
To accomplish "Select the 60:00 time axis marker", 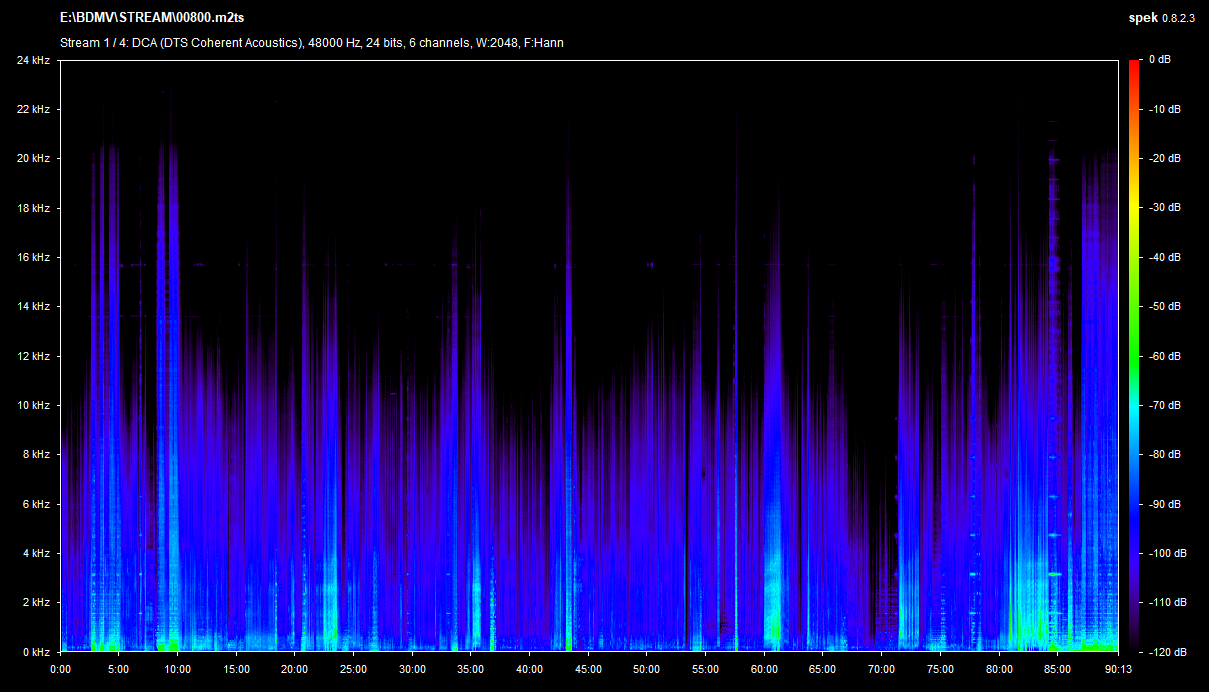I will (x=765, y=669).
